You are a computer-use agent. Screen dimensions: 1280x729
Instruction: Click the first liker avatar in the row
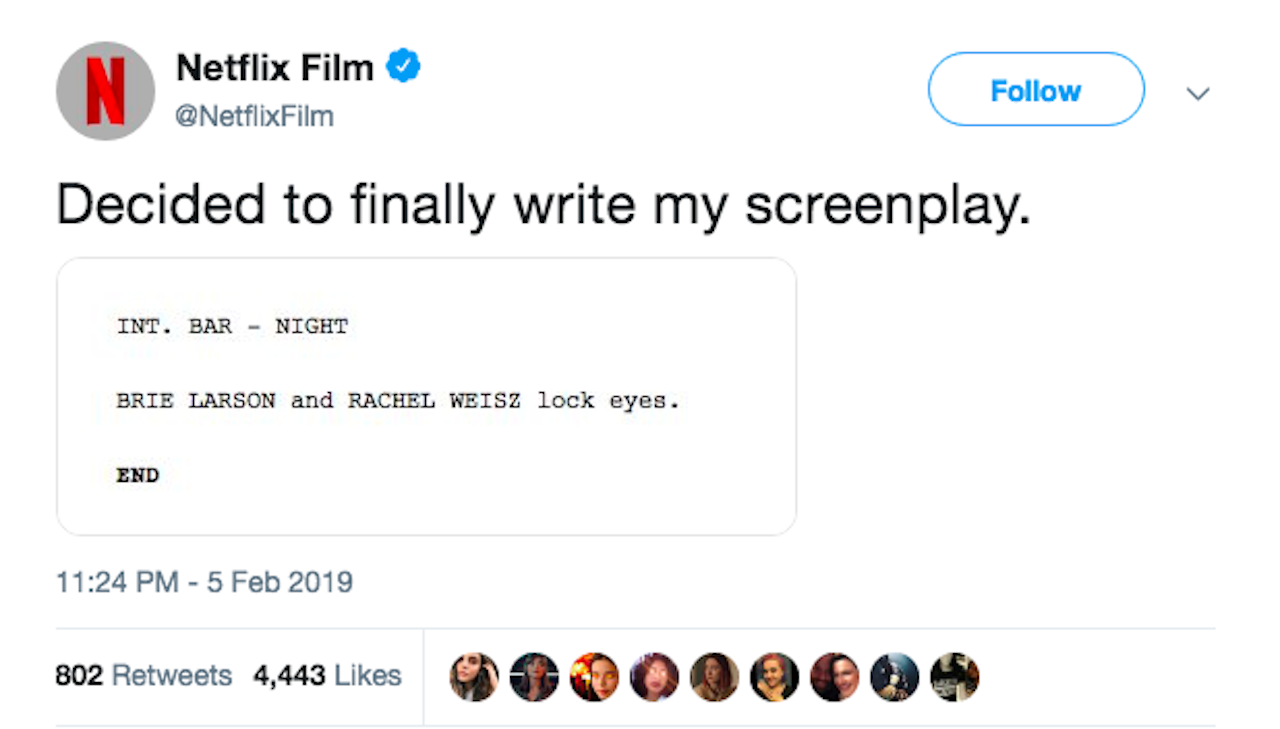pos(474,677)
